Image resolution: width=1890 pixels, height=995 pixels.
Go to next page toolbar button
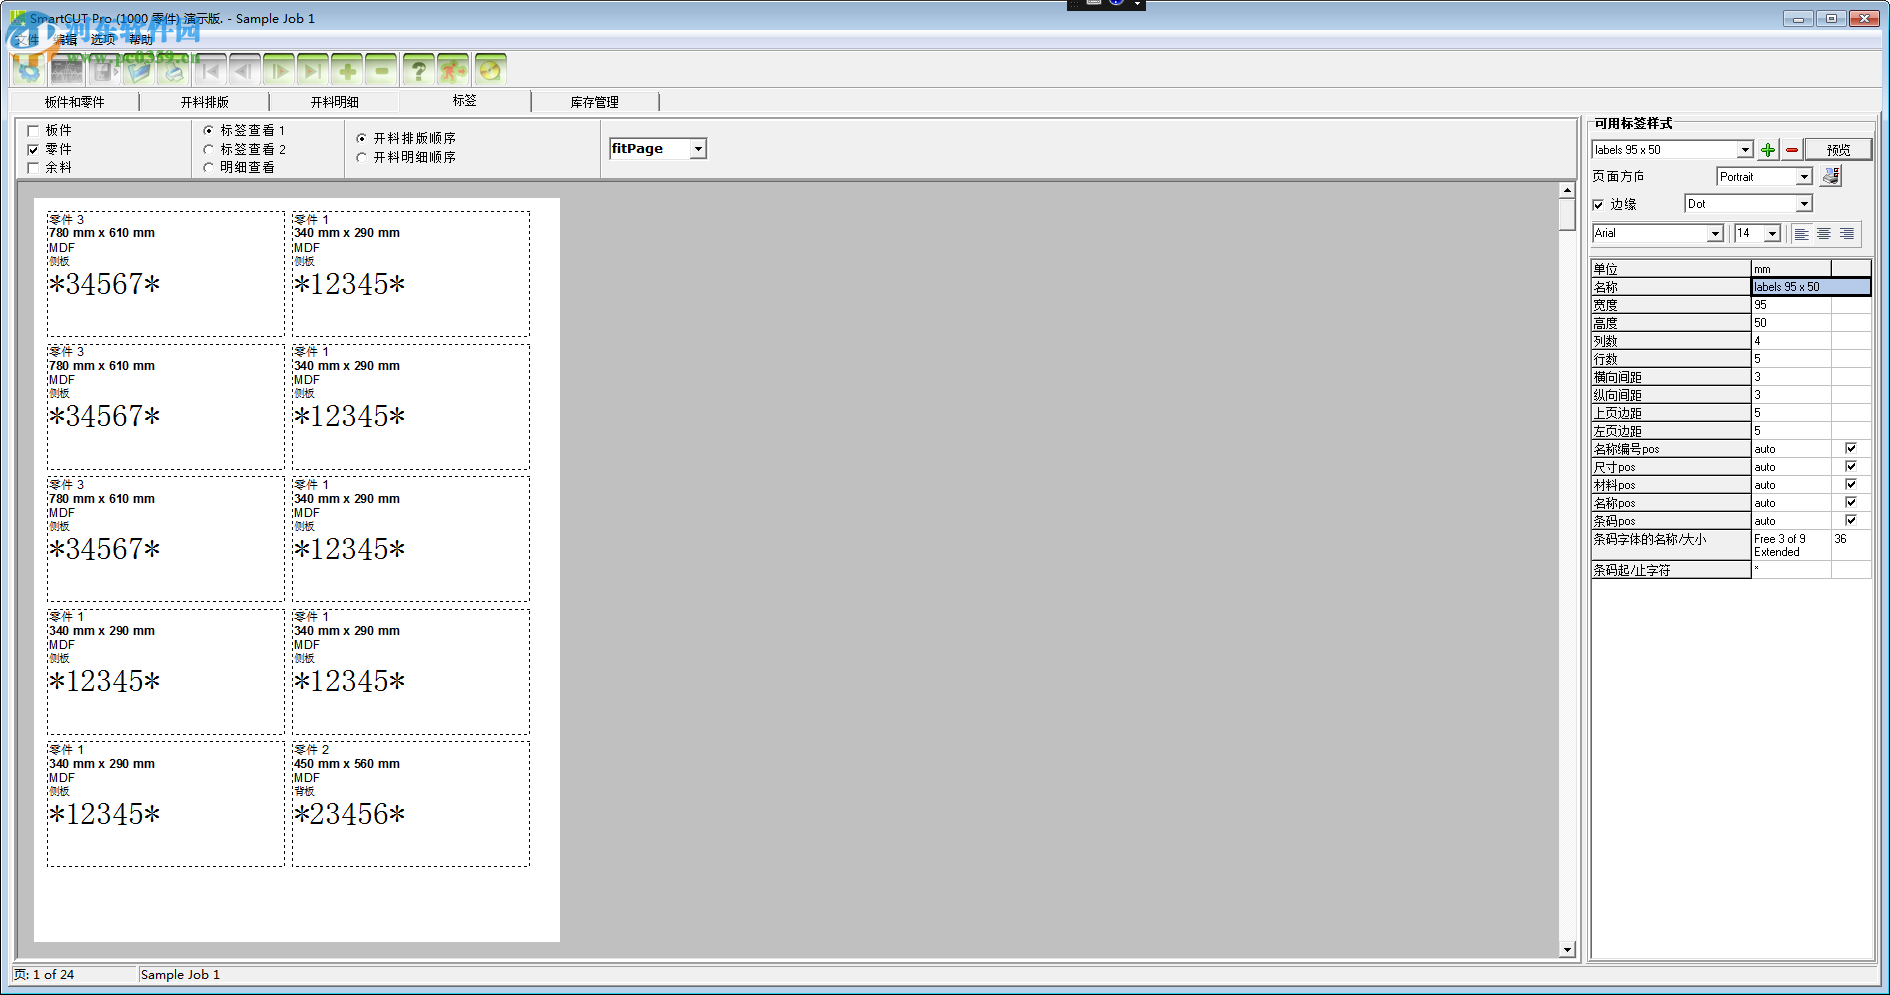(x=279, y=71)
